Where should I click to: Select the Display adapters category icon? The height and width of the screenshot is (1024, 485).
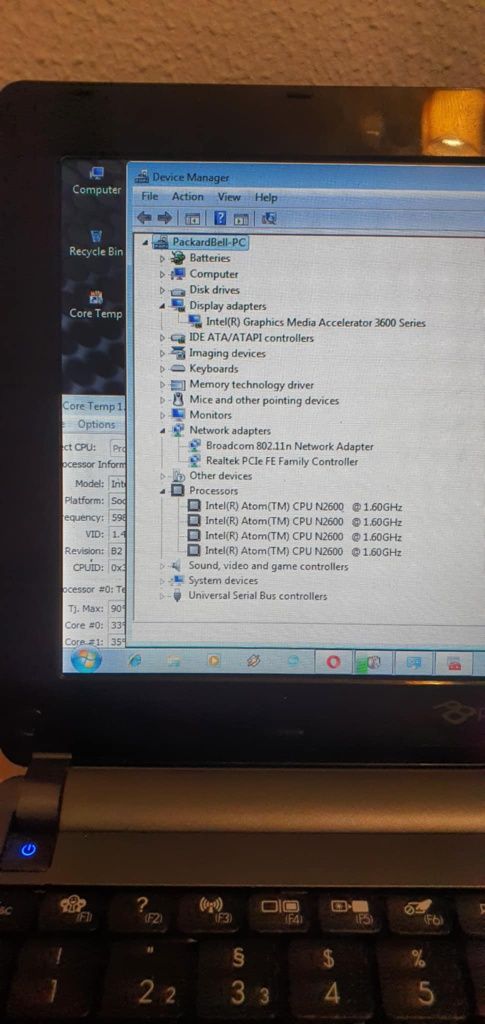pyautogui.click(x=178, y=306)
